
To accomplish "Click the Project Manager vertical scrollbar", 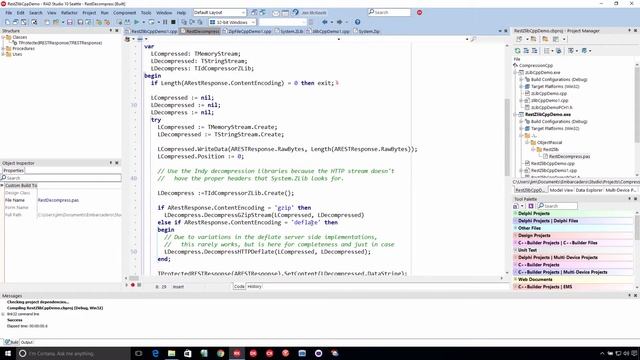I will pos(637,104).
